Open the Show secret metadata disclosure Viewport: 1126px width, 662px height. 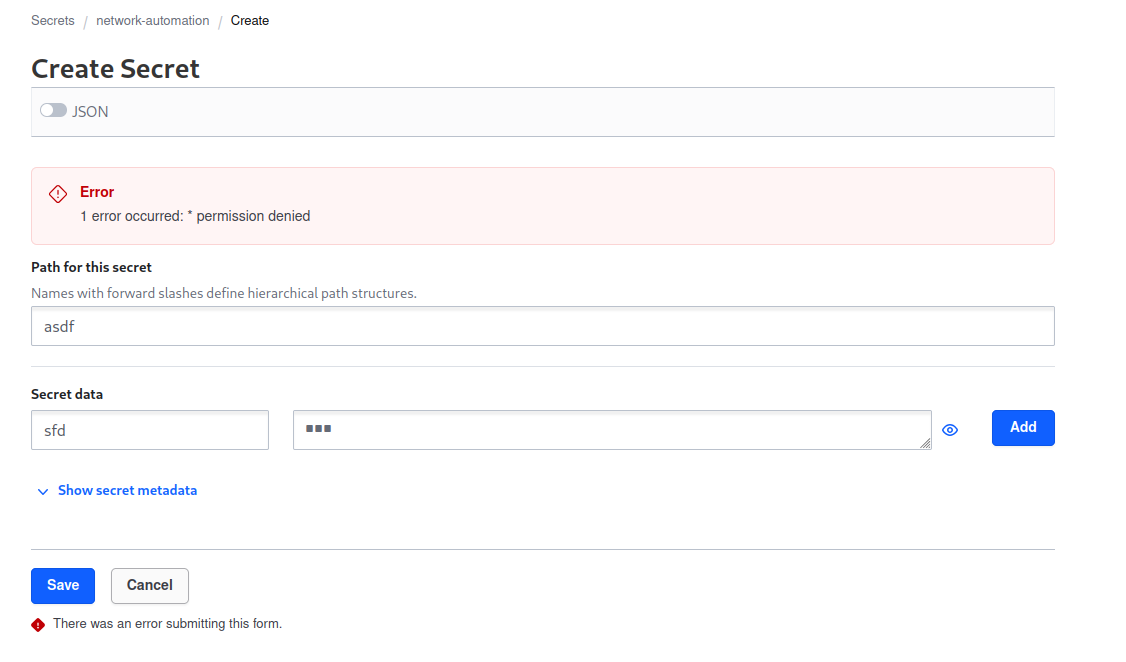pyautogui.click(x=127, y=490)
